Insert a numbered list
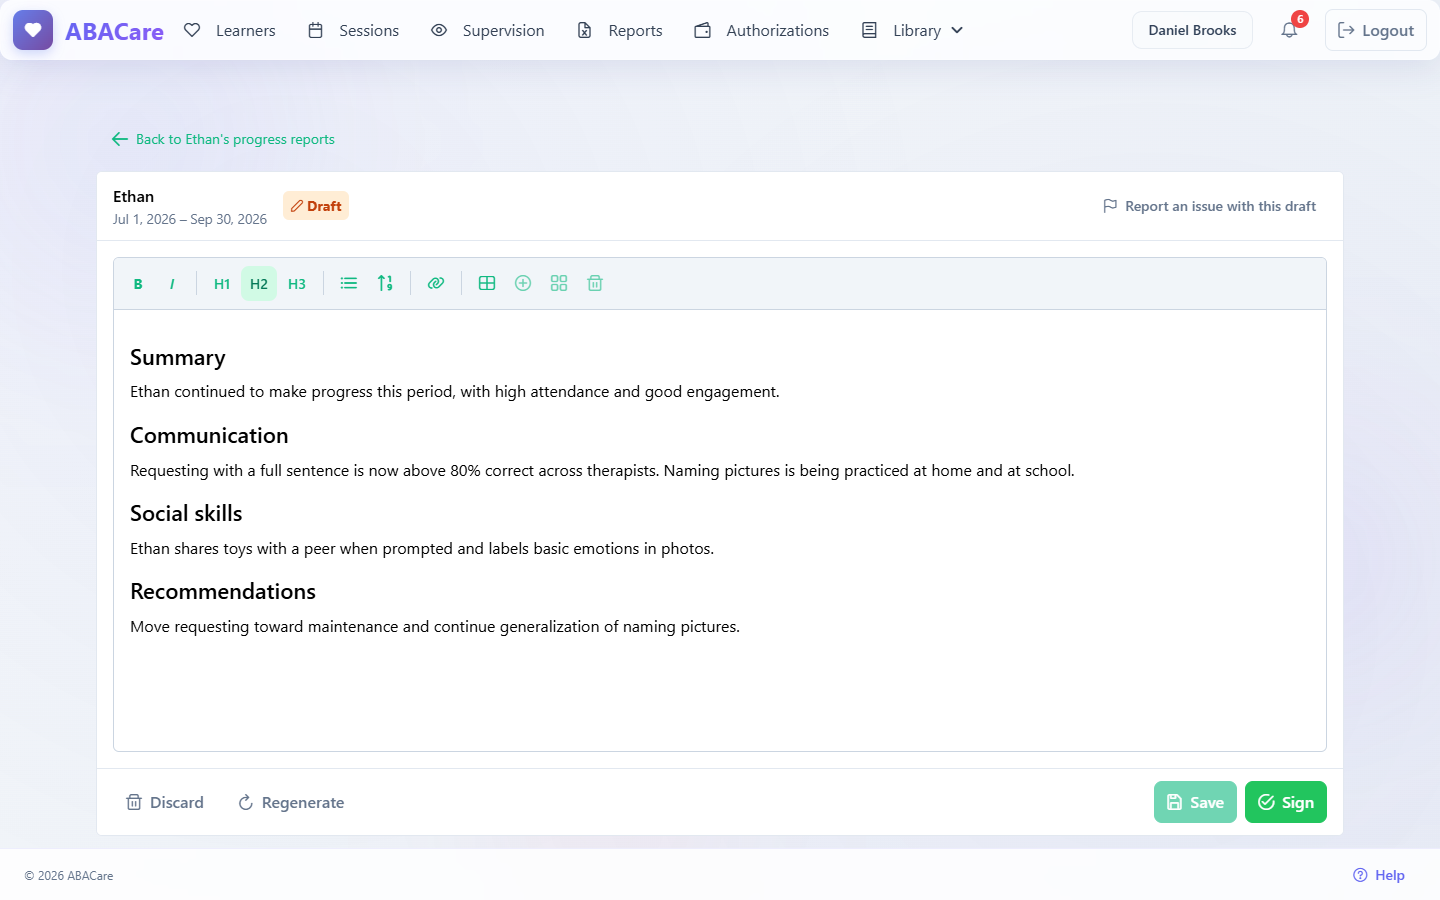 (x=385, y=284)
